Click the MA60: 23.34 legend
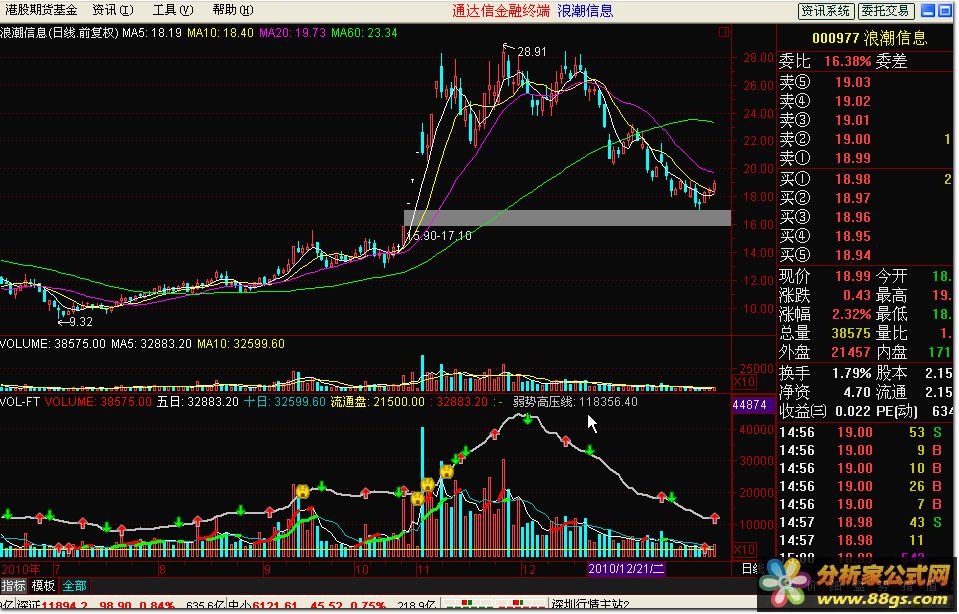This screenshot has width=959, height=614. click(365, 32)
